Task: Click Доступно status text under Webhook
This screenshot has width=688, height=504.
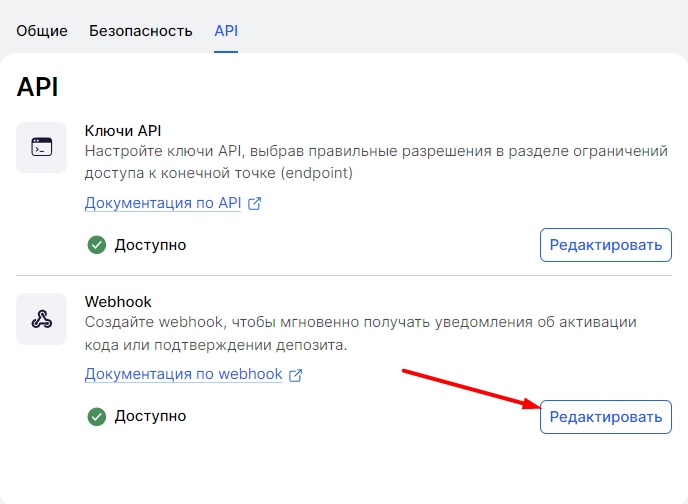Action: (150, 416)
